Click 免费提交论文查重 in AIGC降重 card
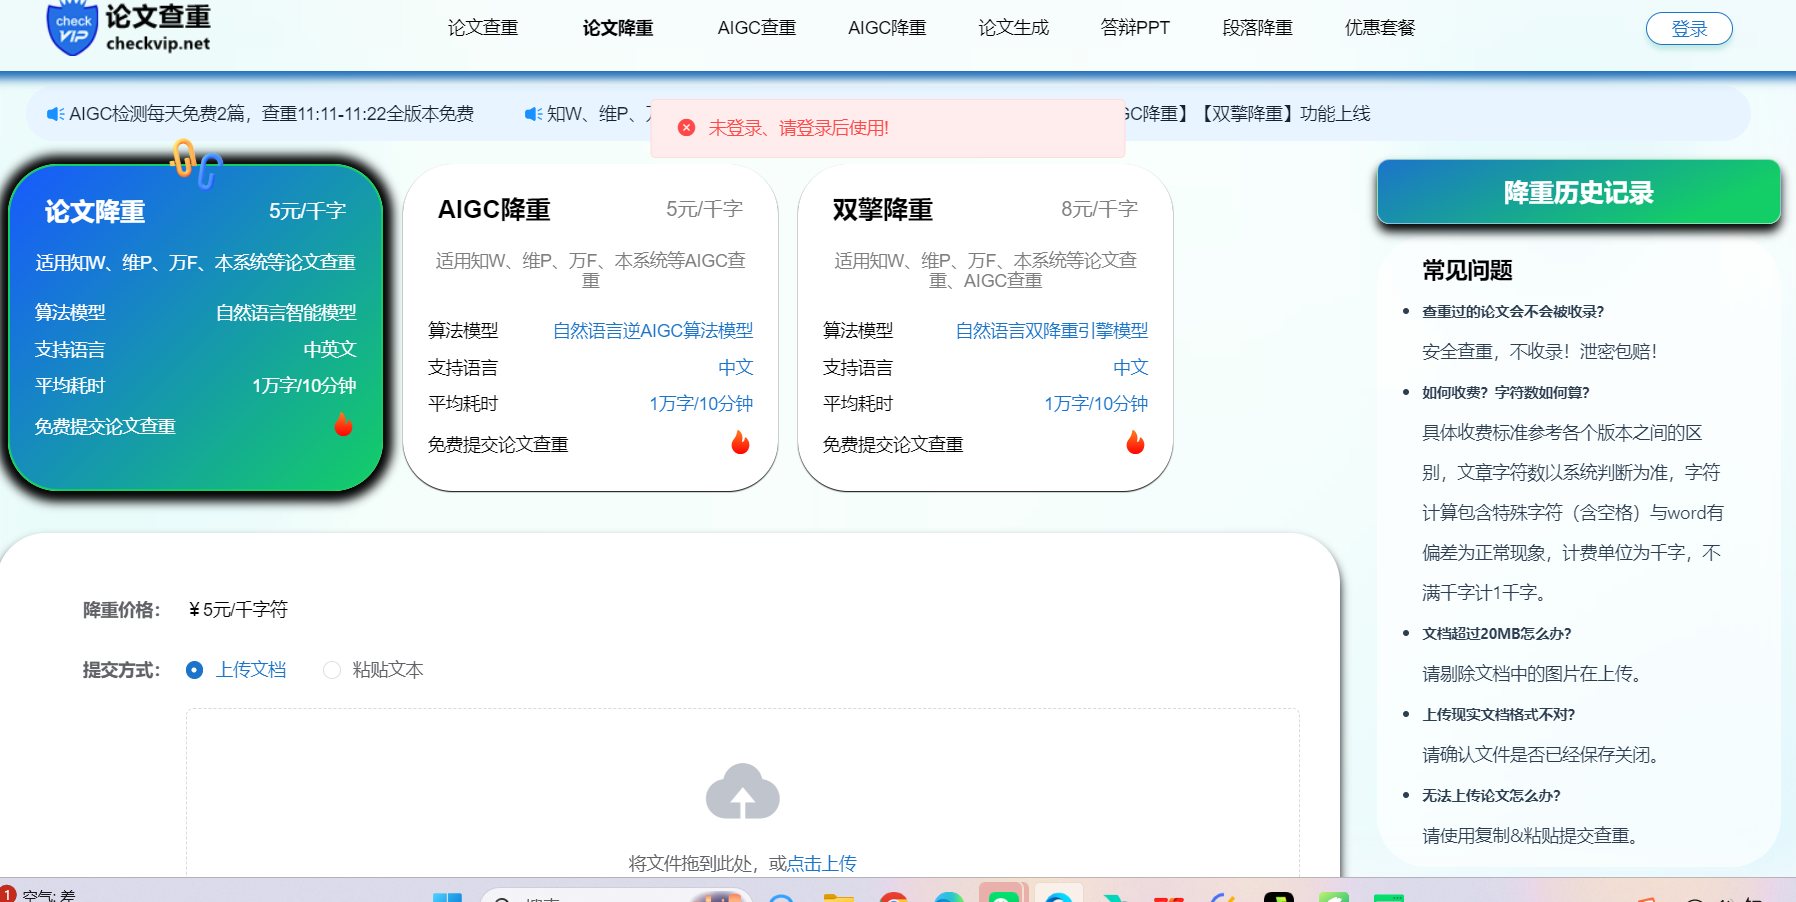The height and width of the screenshot is (902, 1796). coord(498,445)
